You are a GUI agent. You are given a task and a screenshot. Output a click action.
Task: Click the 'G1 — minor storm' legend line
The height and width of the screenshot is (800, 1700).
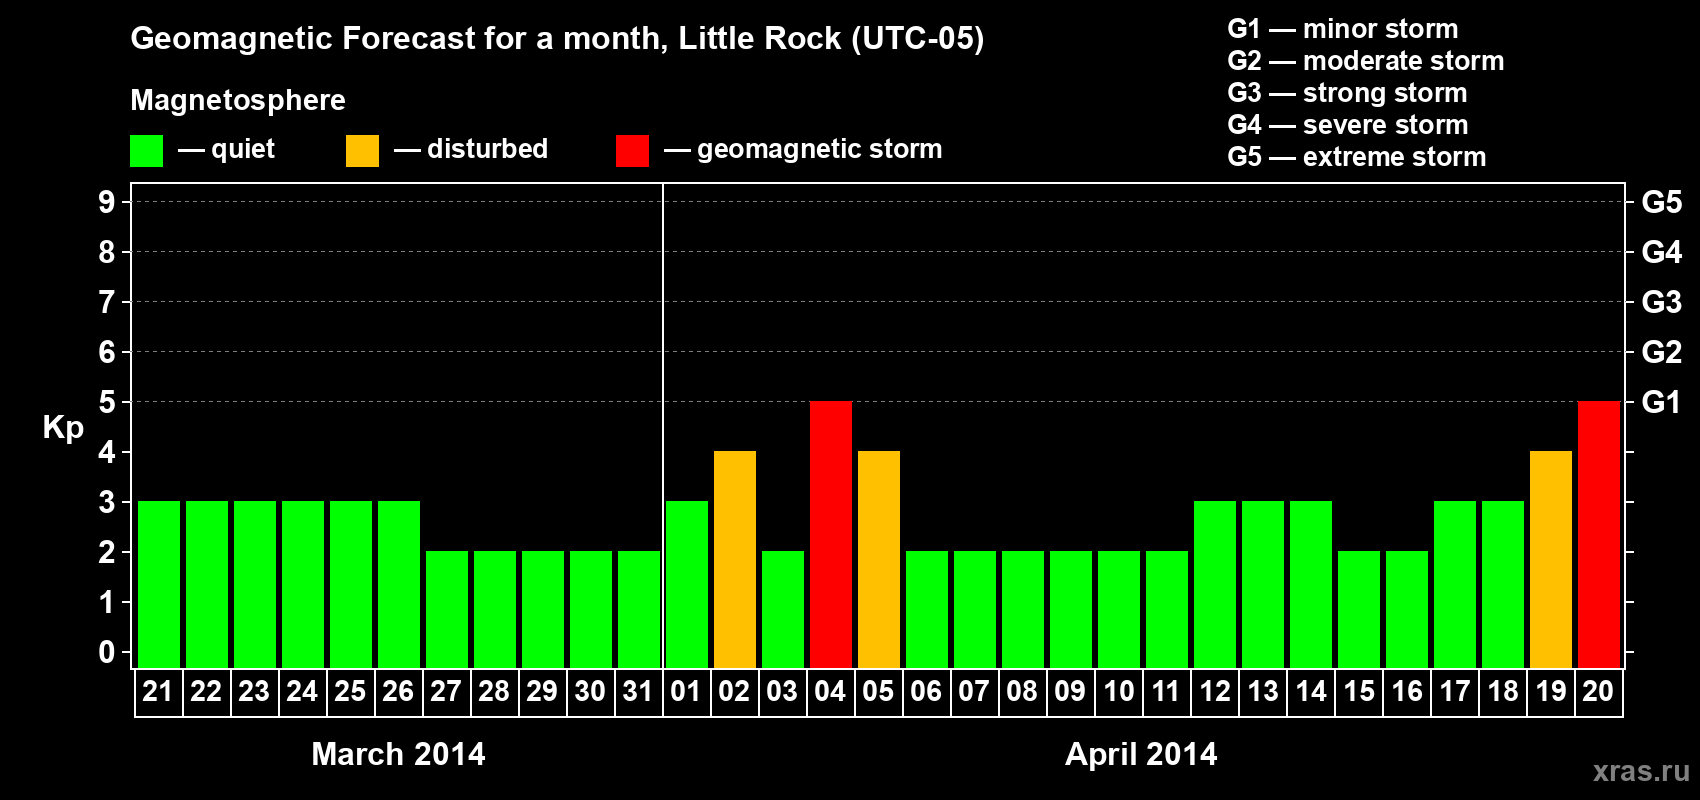coord(1343,29)
